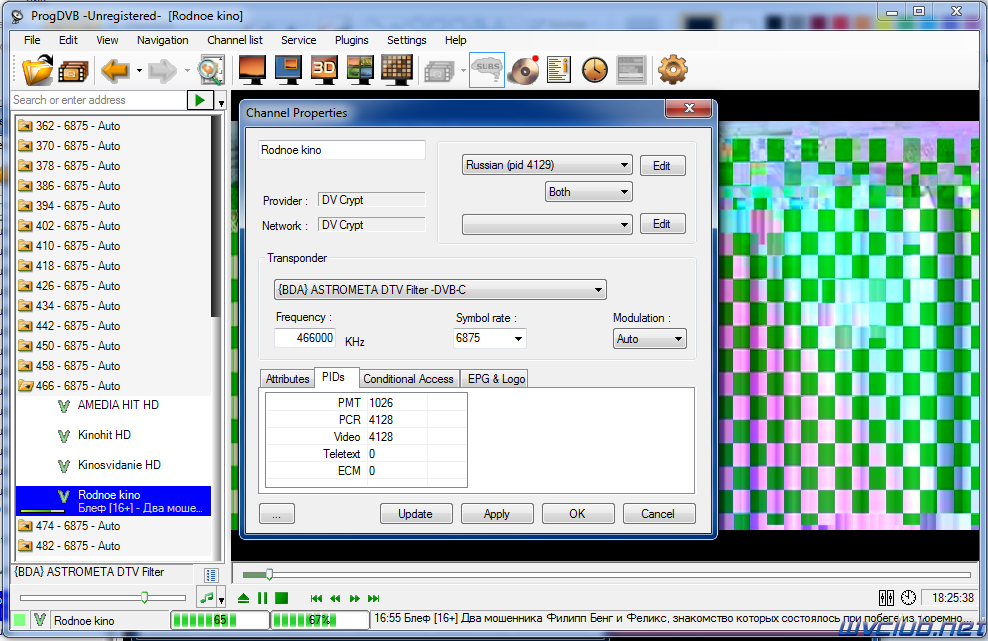The width and height of the screenshot is (988, 641).
Task: Skip to the next with last playback arrow
Action: [374, 598]
